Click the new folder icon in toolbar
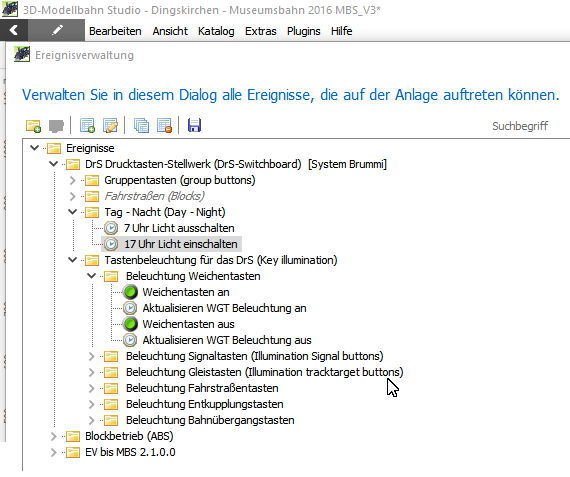The width and height of the screenshot is (570, 477). click(x=33, y=126)
